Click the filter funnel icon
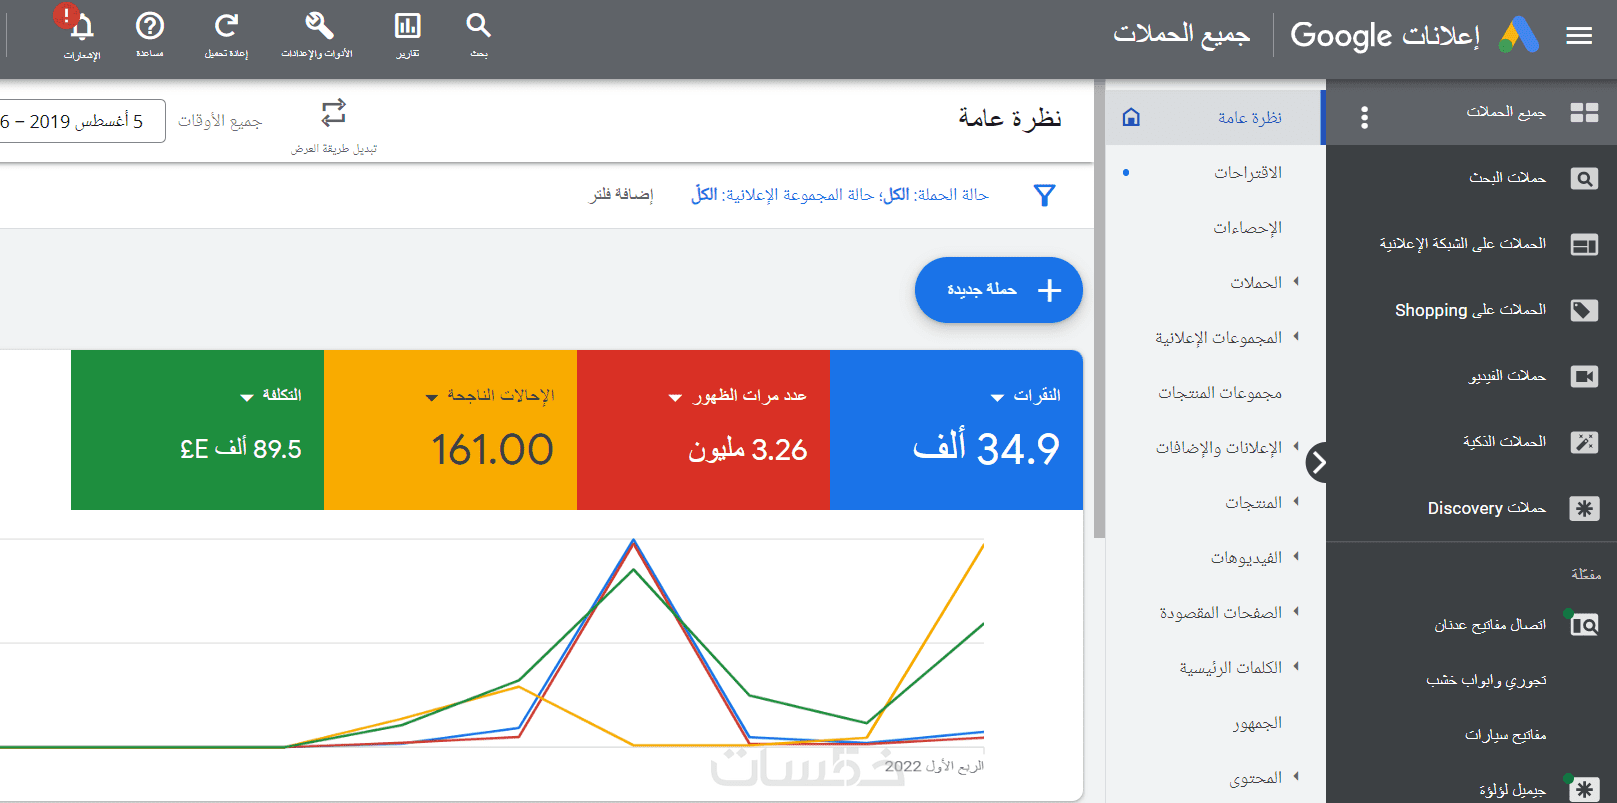 click(1044, 195)
